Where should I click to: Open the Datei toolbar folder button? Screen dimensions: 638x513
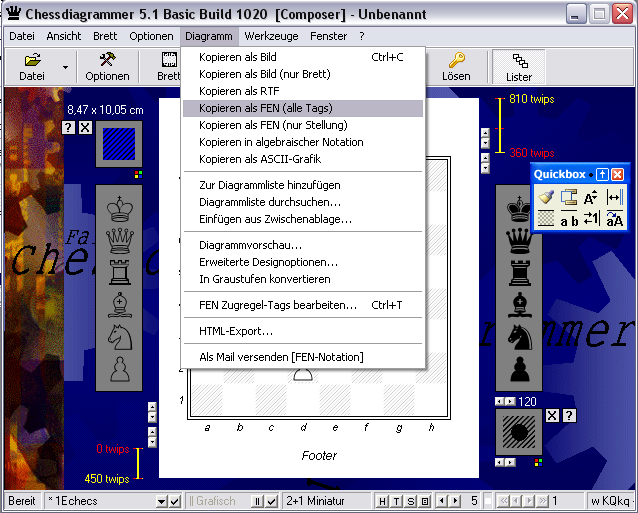[x=32, y=67]
